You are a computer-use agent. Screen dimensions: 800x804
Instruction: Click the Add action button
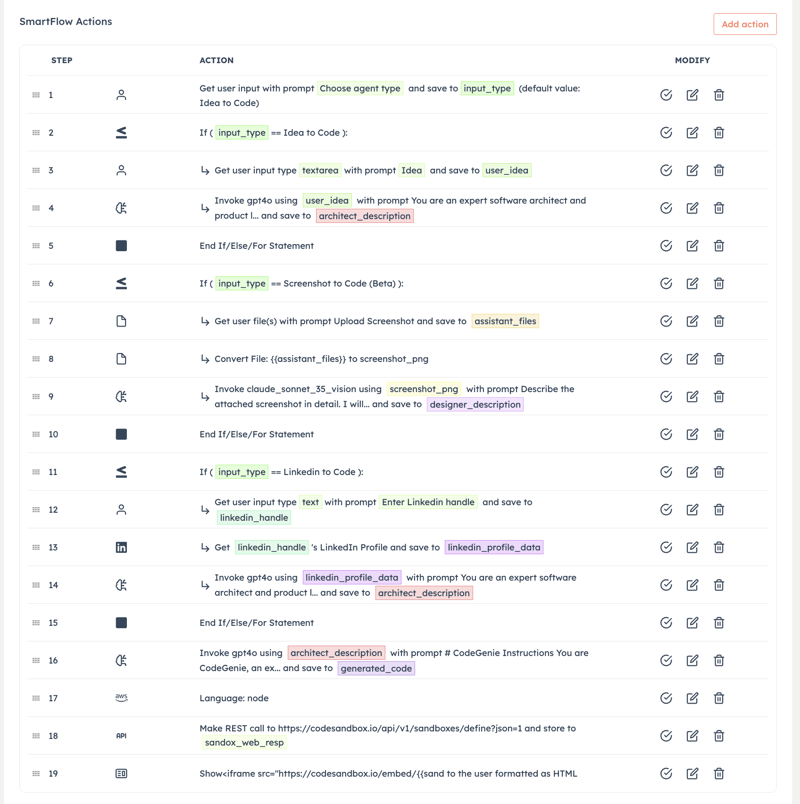tap(745, 24)
